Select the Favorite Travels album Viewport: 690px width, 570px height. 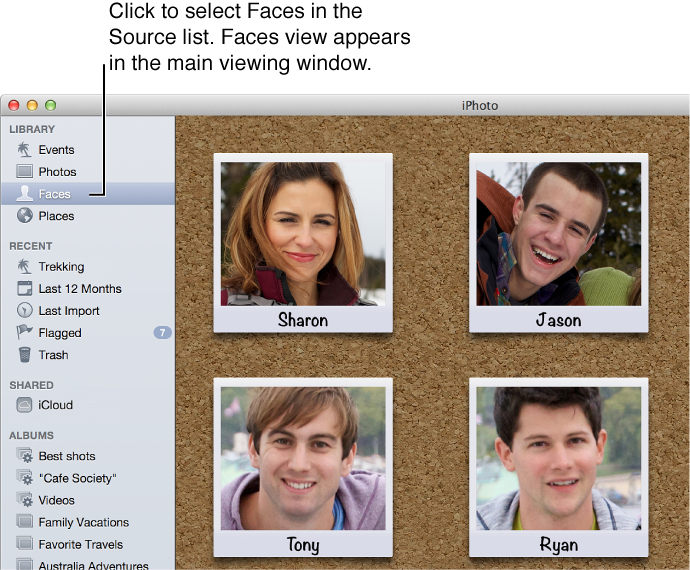(x=80, y=544)
